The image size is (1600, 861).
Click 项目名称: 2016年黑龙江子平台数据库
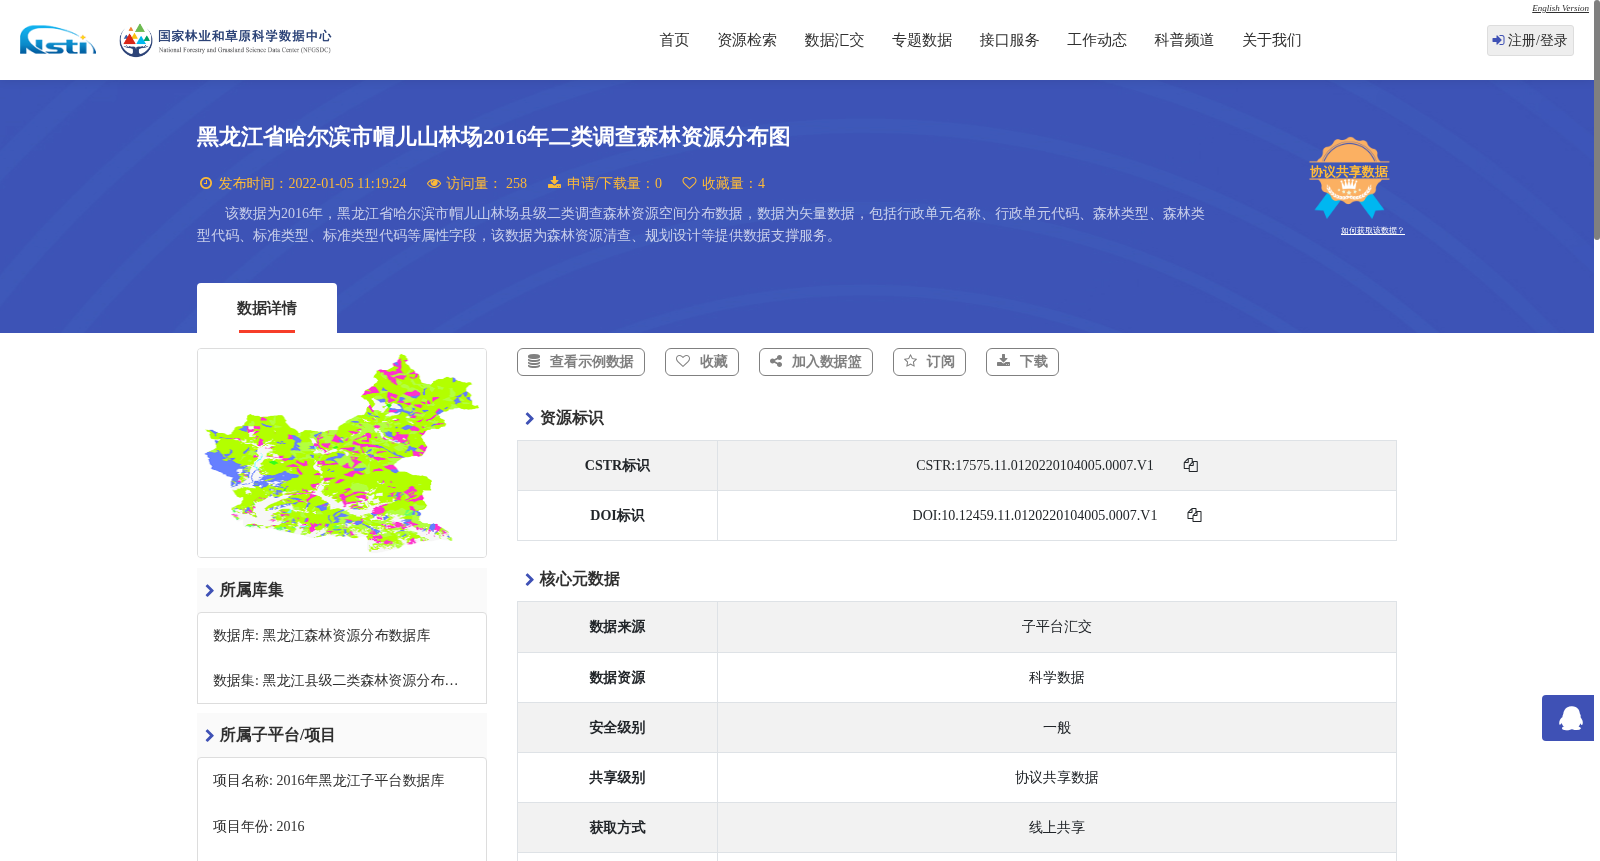pyautogui.click(x=329, y=781)
